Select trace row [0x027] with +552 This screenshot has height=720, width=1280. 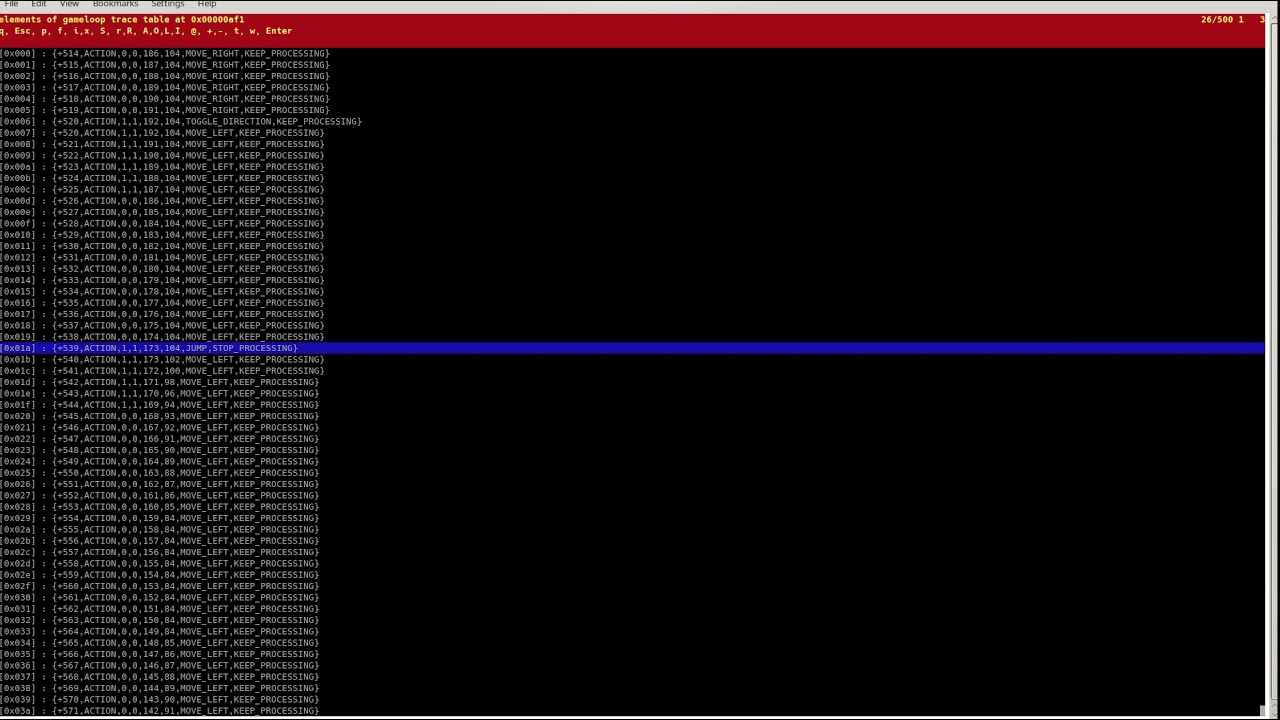tap(160, 496)
